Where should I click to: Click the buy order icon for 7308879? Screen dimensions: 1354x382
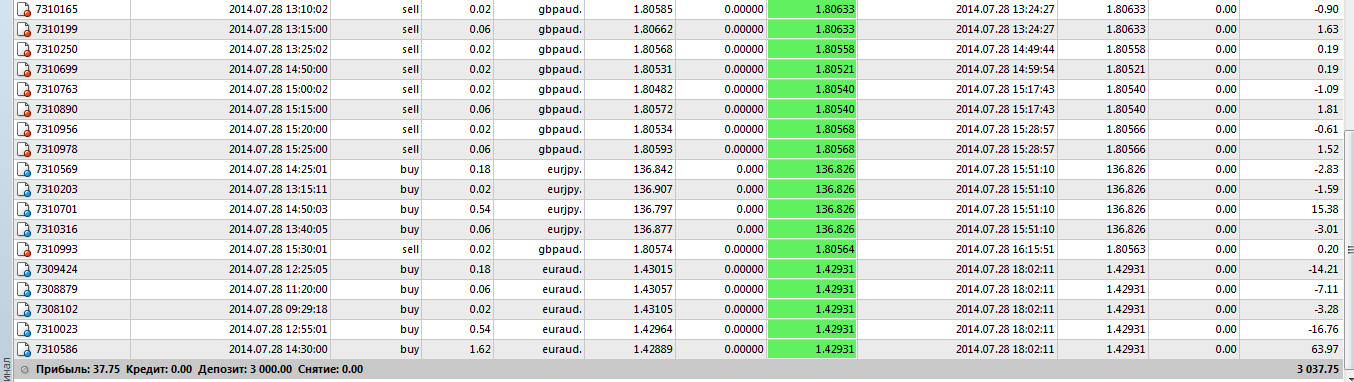[24, 289]
